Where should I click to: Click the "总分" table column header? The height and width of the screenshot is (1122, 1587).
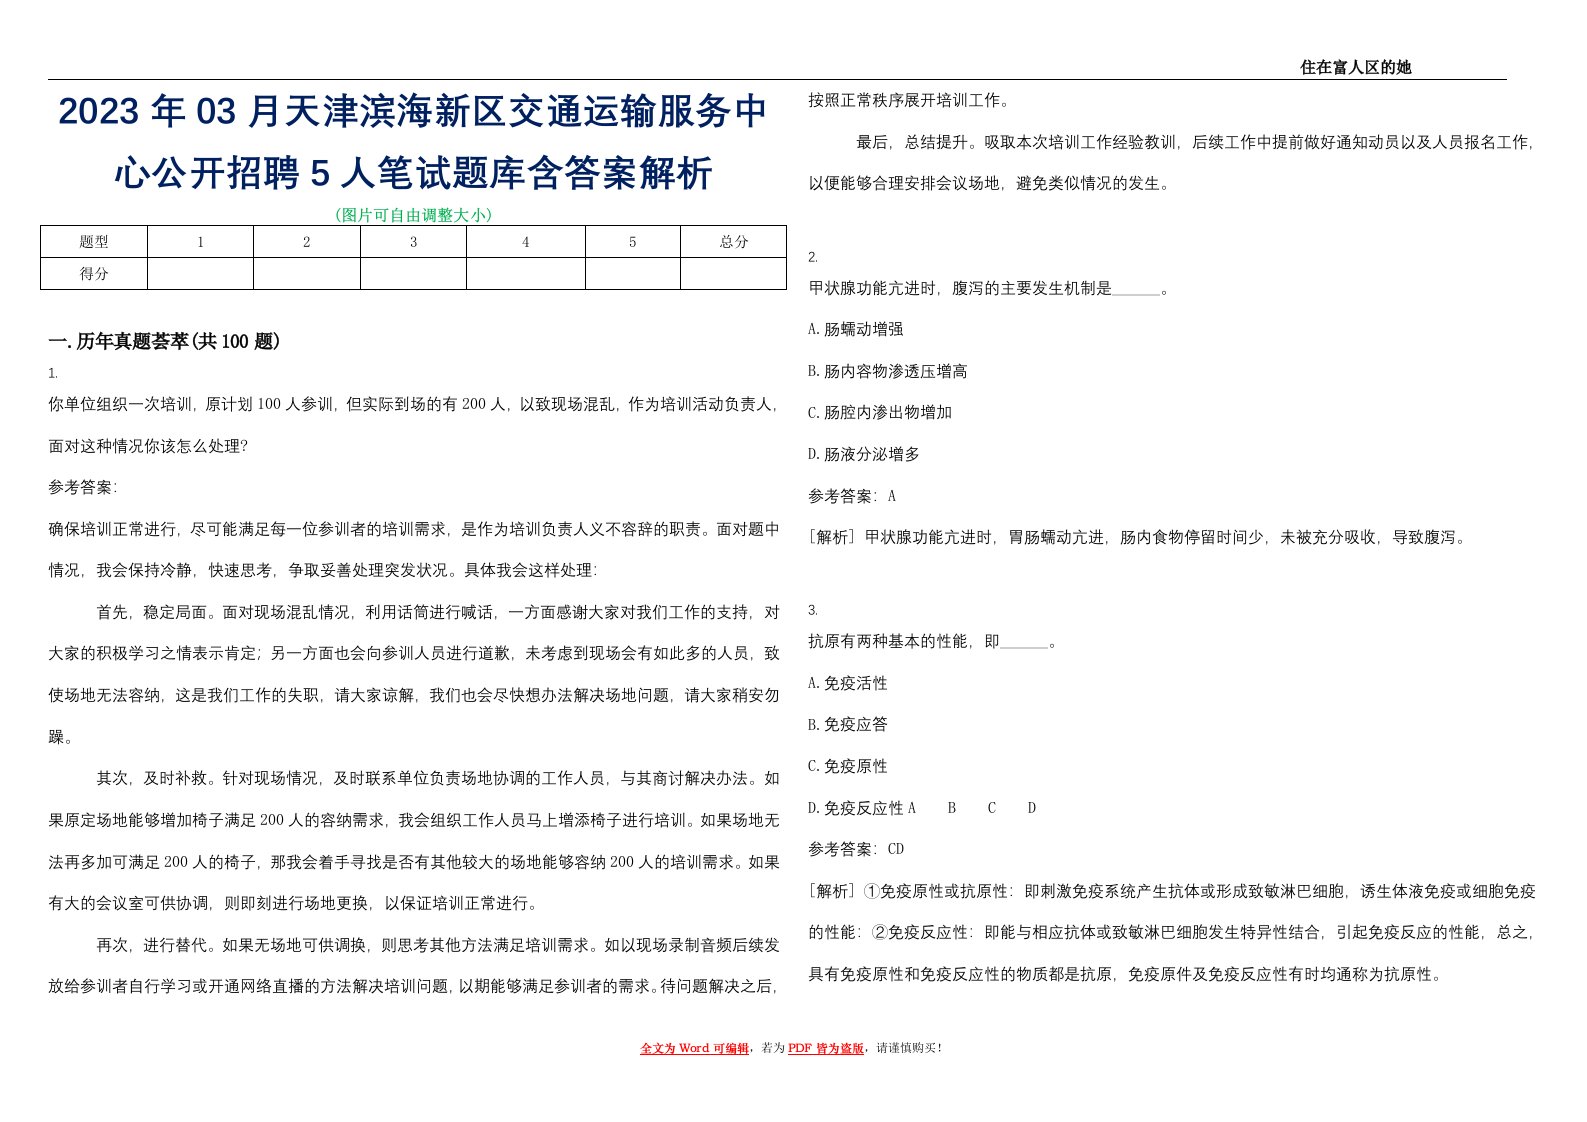733,242
